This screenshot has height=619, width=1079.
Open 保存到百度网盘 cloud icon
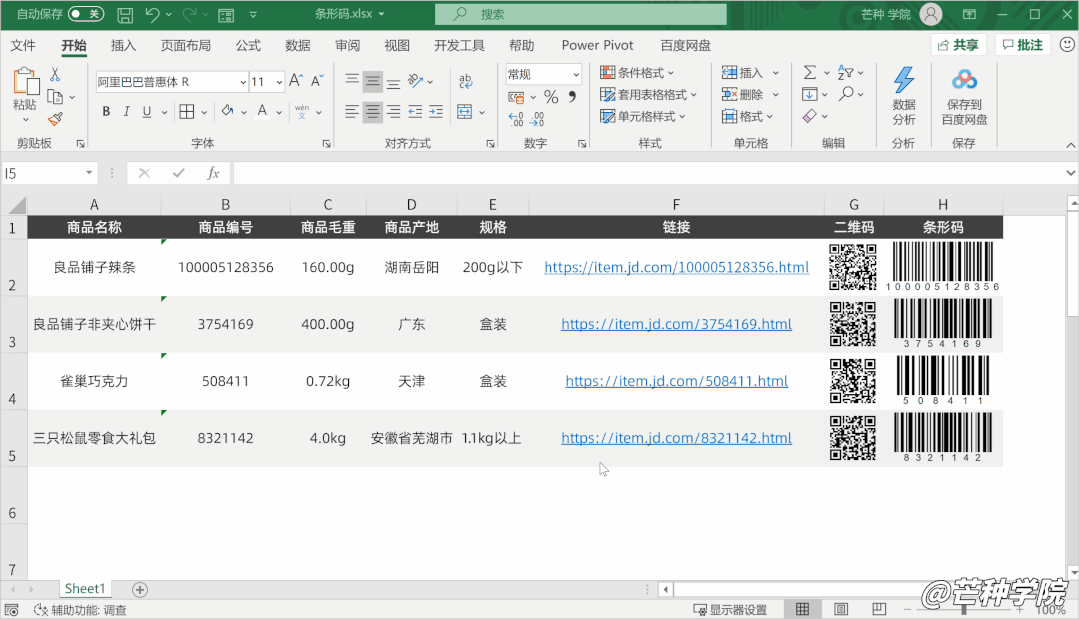(x=964, y=80)
